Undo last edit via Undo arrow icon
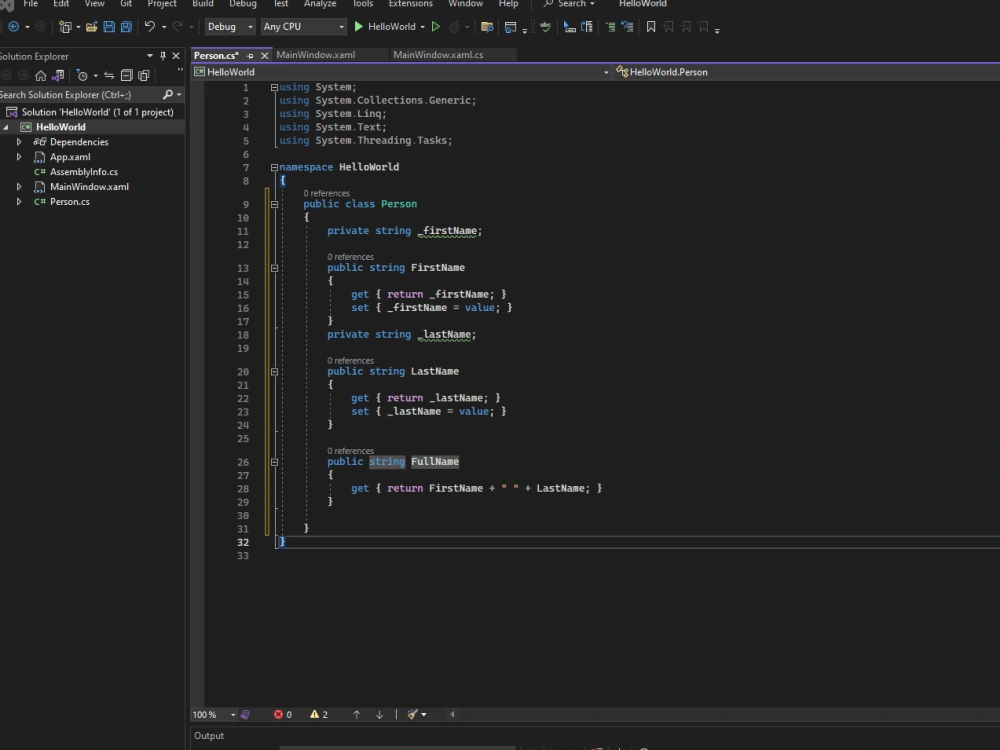Screen dimensions: 1000x750 point(148,27)
